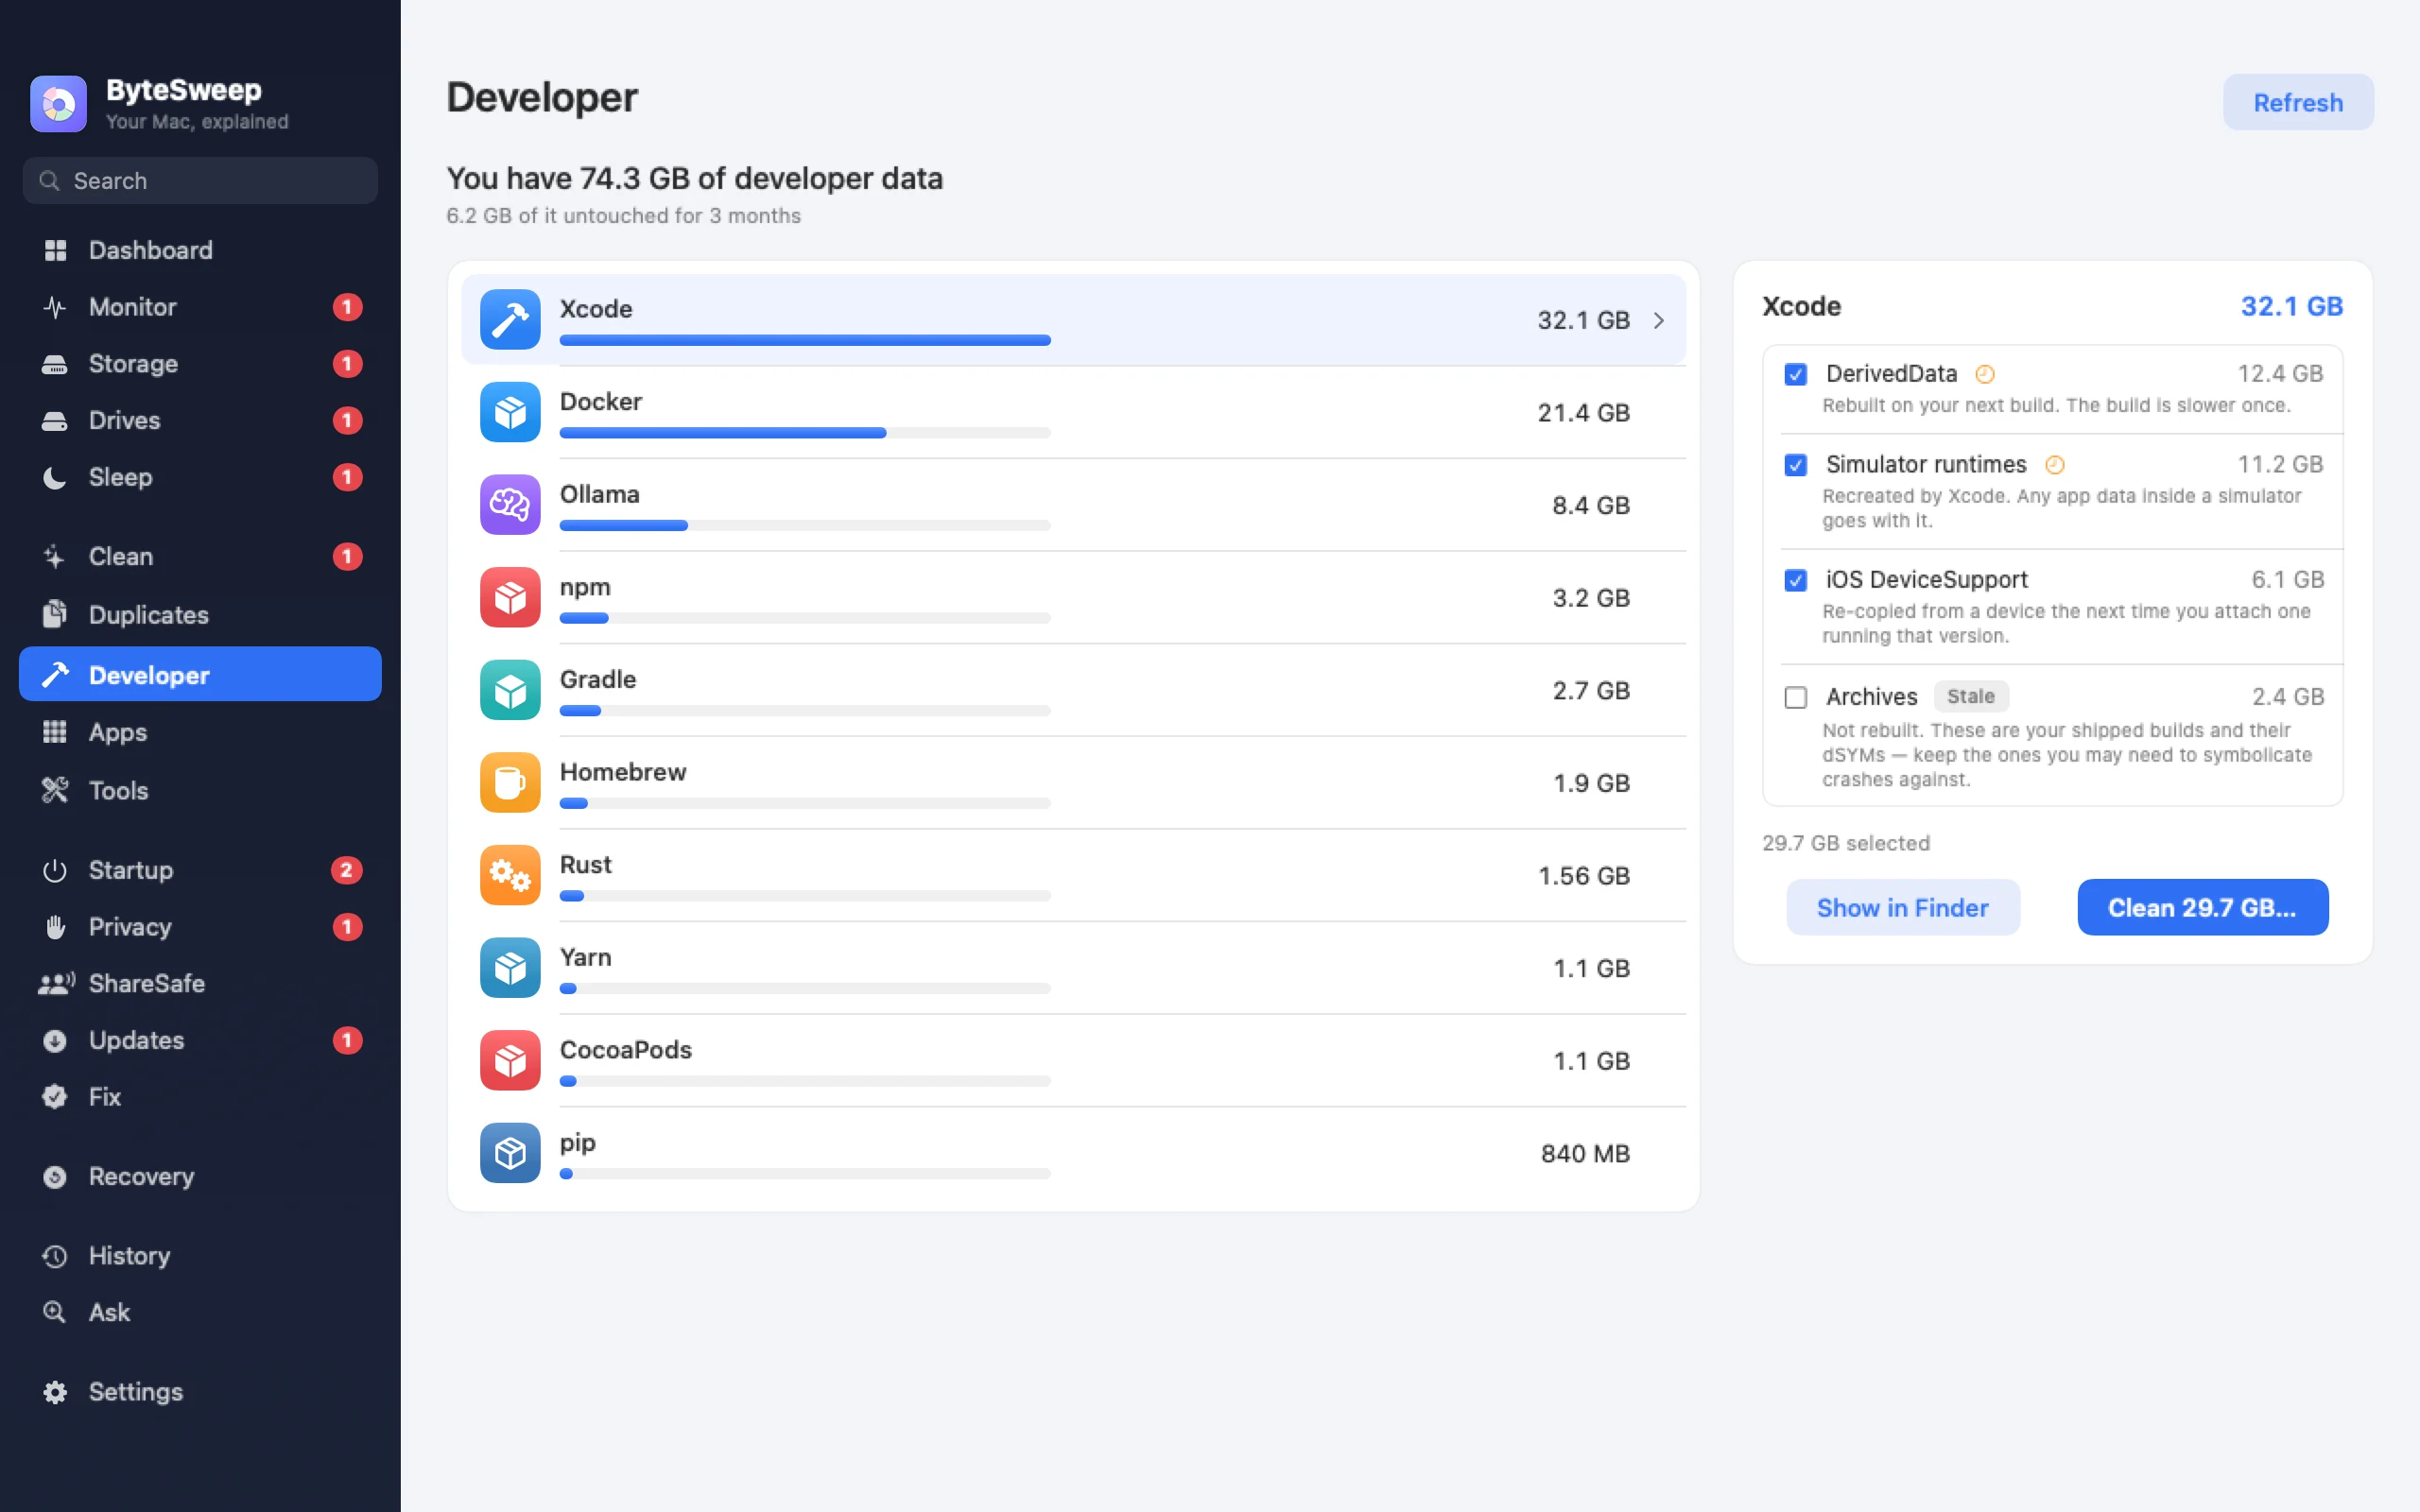The width and height of the screenshot is (2420, 1512).
Task: Click the Rust gears icon
Action: pos(510,876)
